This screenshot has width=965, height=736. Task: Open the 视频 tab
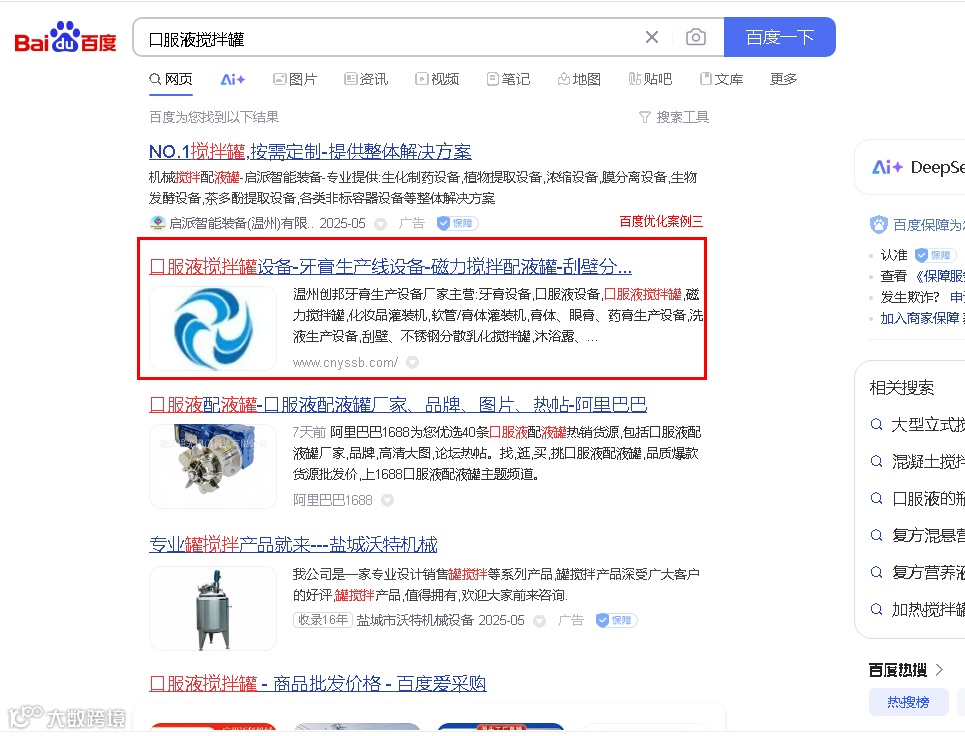tap(437, 79)
